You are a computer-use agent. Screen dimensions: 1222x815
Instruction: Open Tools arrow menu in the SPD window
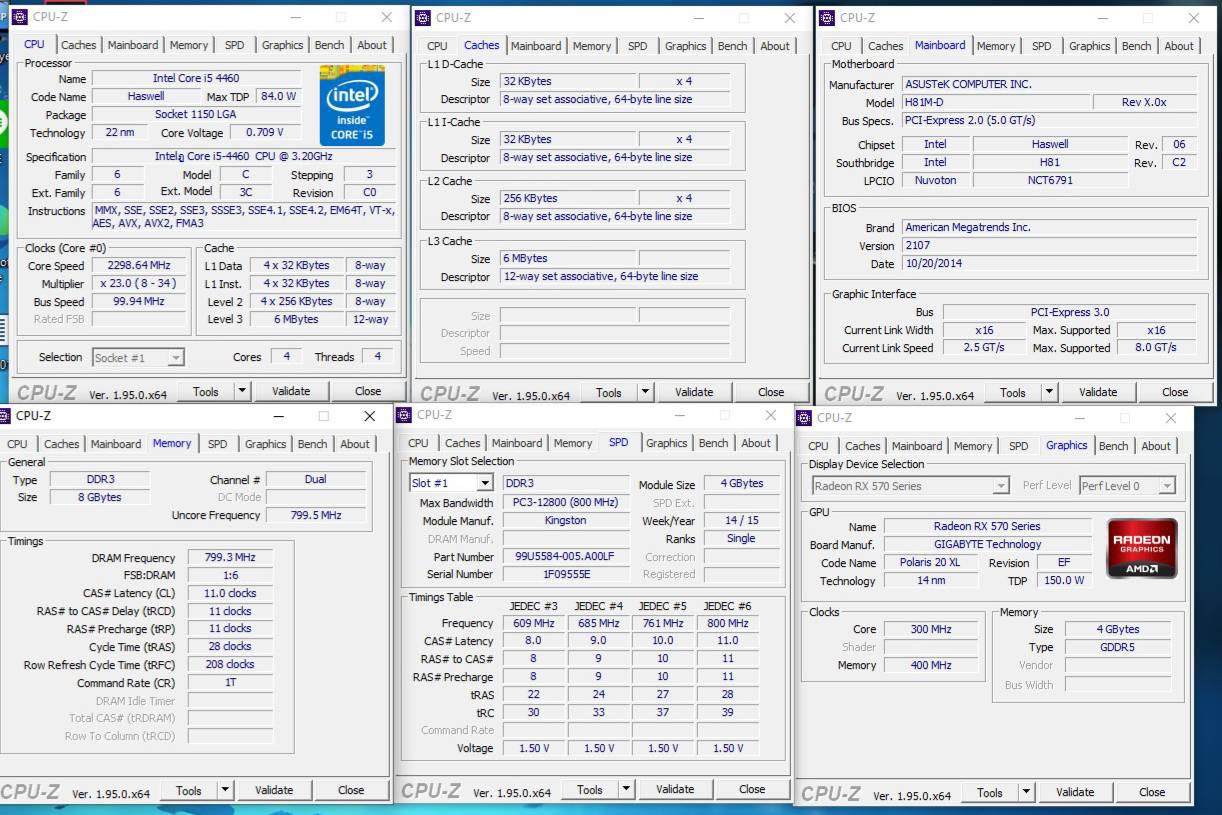point(626,789)
